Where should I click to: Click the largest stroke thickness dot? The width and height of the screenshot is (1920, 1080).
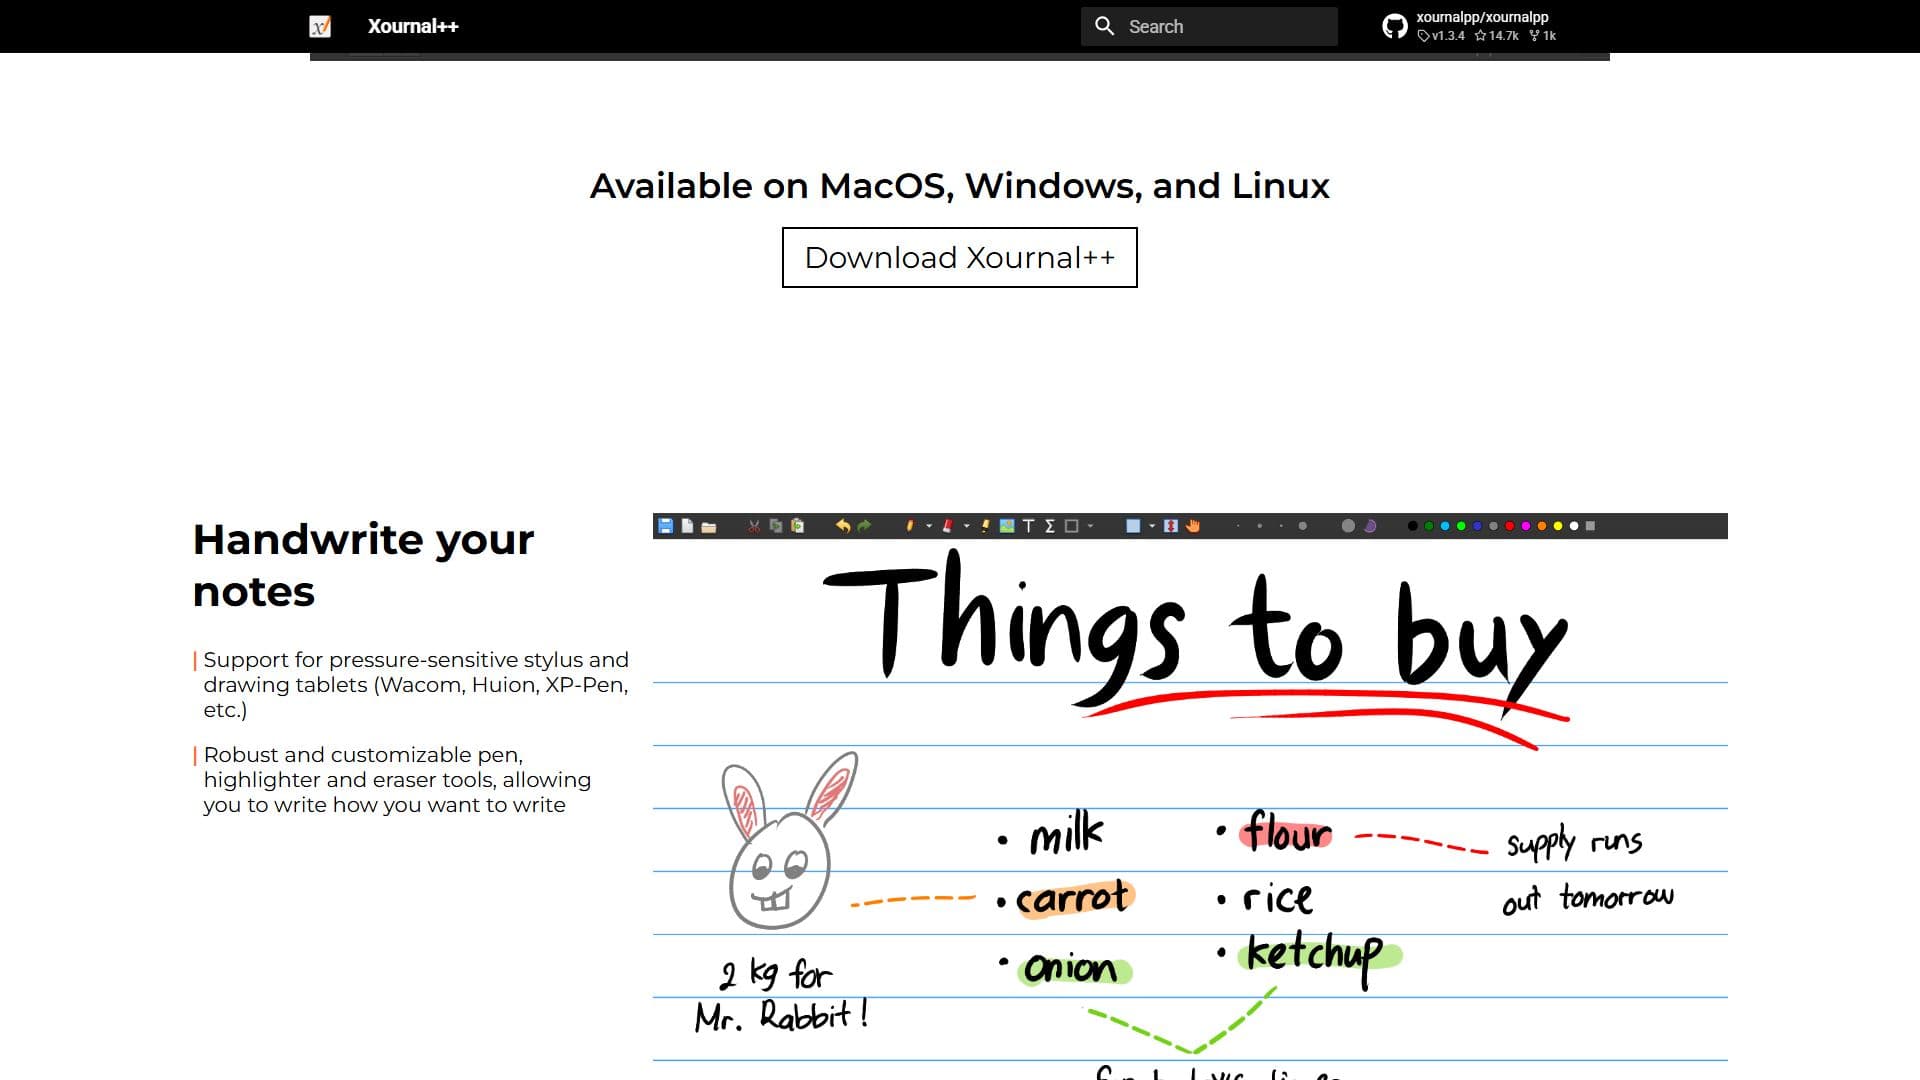click(x=1302, y=526)
